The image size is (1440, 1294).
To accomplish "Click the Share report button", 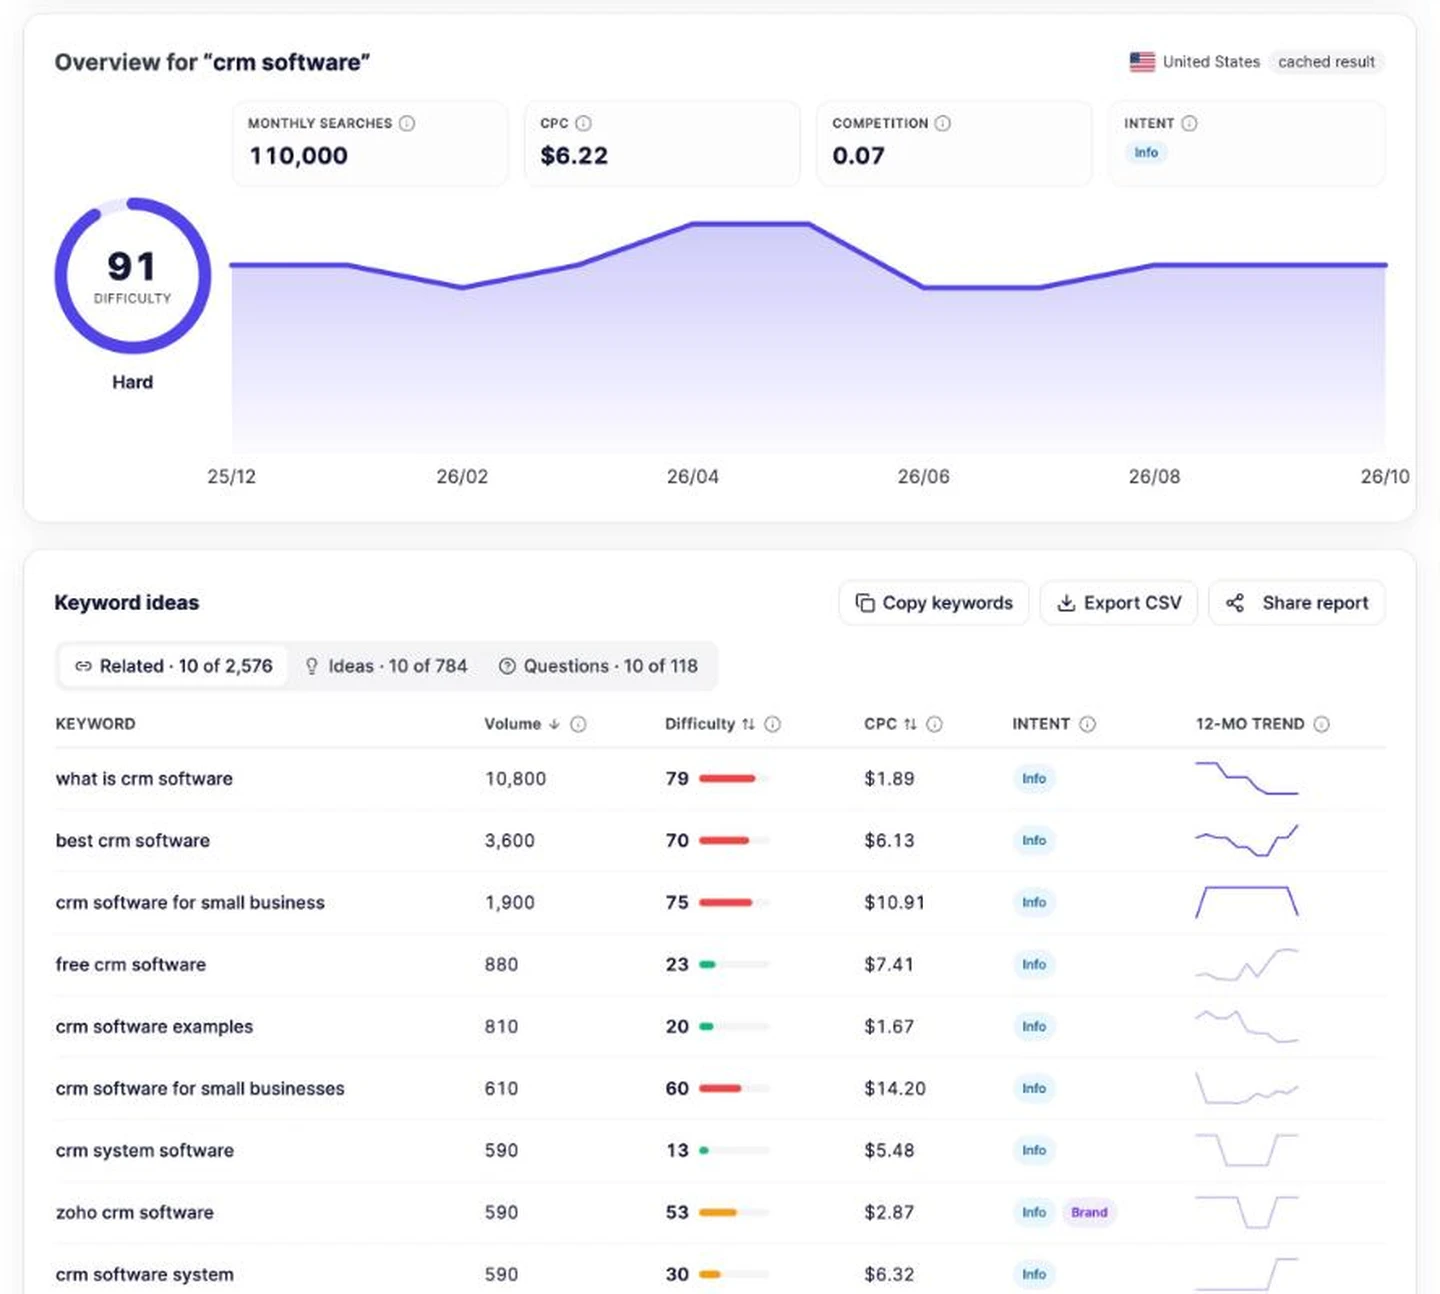I will (1297, 603).
